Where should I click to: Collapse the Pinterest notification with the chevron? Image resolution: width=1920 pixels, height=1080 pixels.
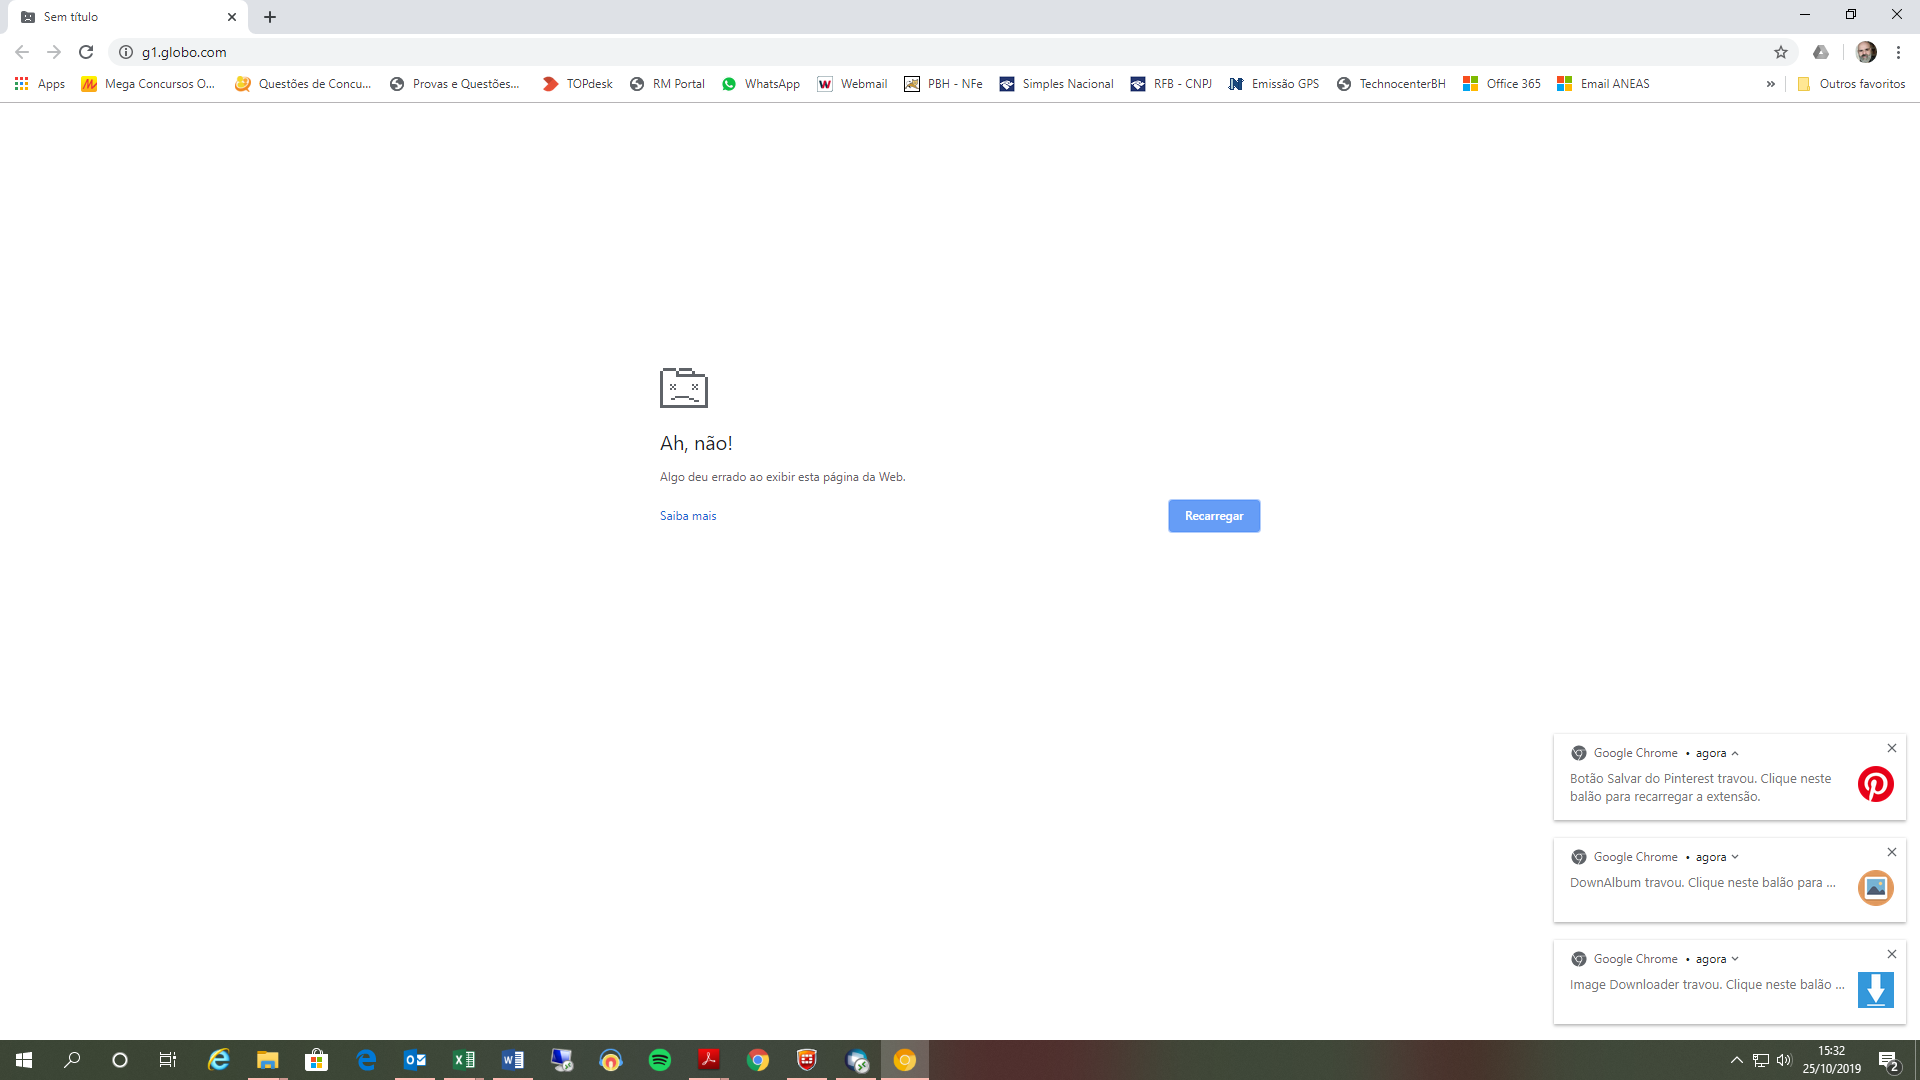tap(1734, 753)
